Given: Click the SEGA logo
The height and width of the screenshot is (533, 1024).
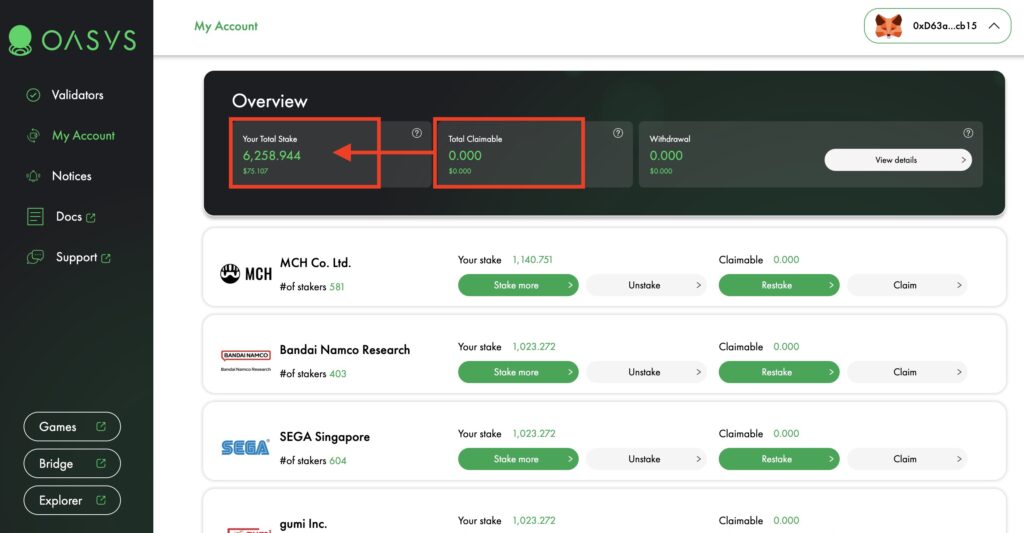Looking at the screenshot, I should click(x=245, y=447).
